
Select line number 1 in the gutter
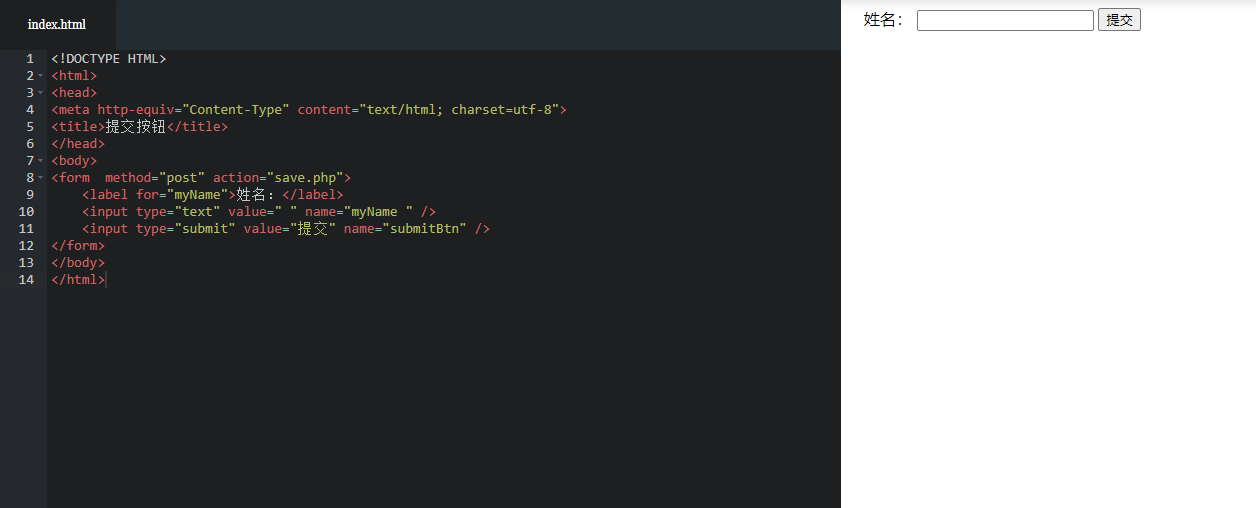[x=30, y=59]
